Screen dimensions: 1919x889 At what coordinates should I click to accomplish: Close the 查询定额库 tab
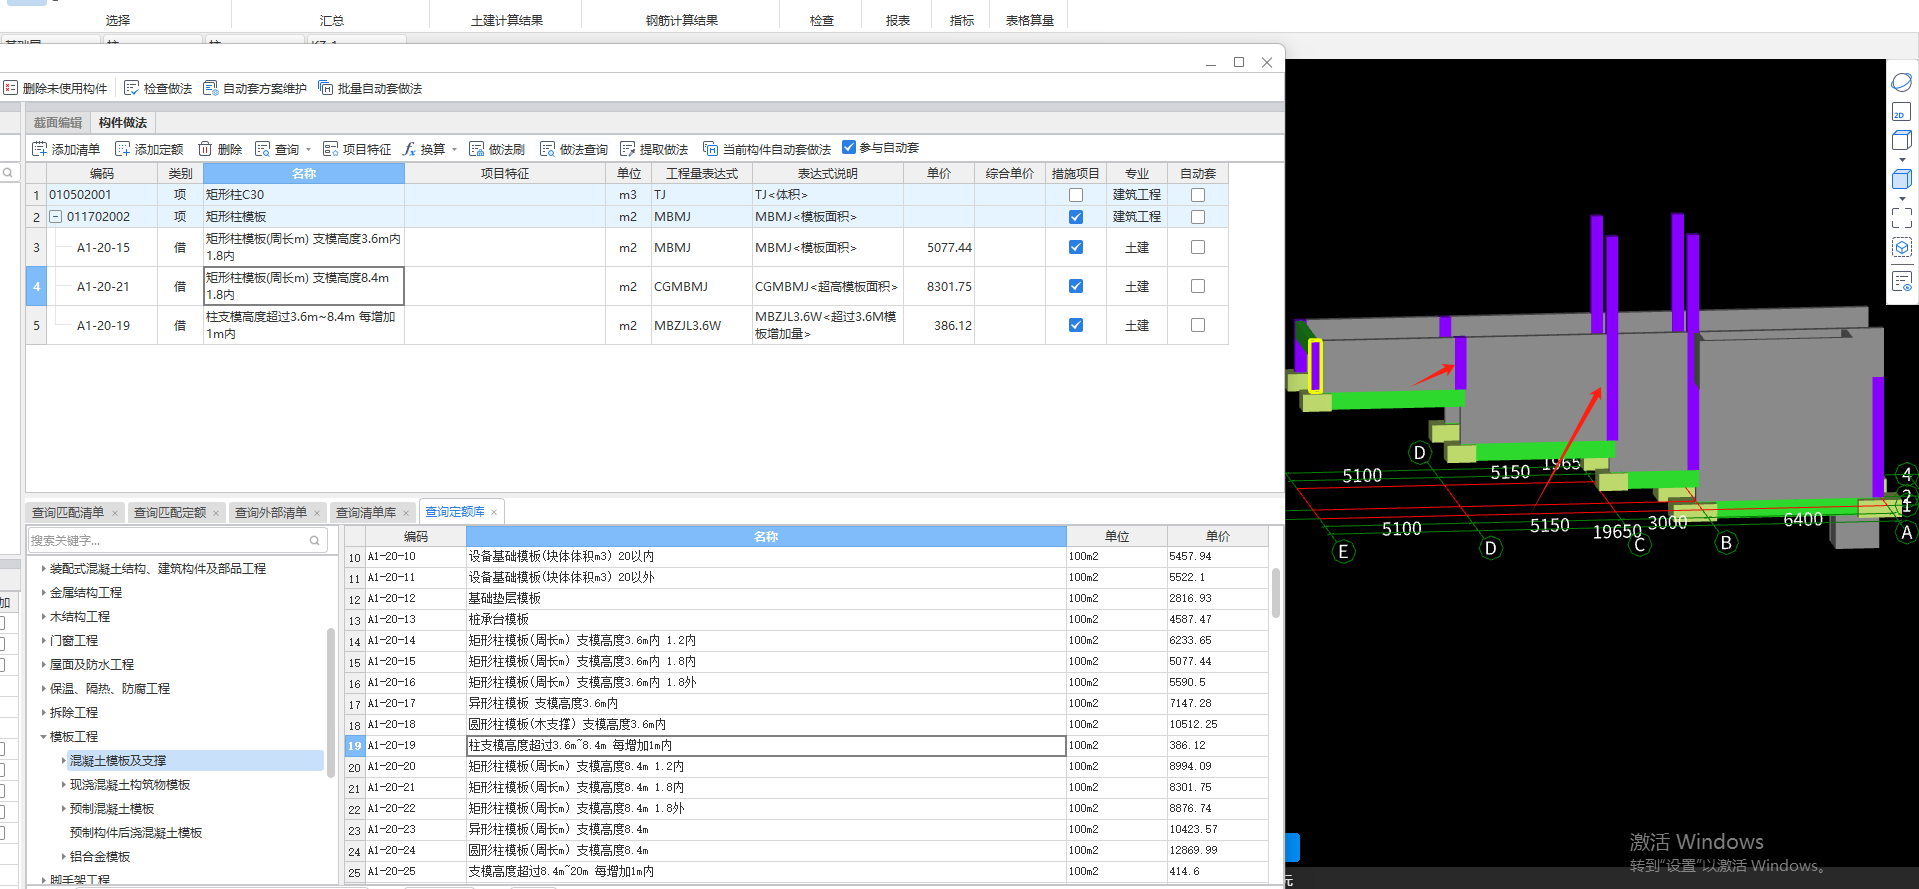click(x=494, y=512)
